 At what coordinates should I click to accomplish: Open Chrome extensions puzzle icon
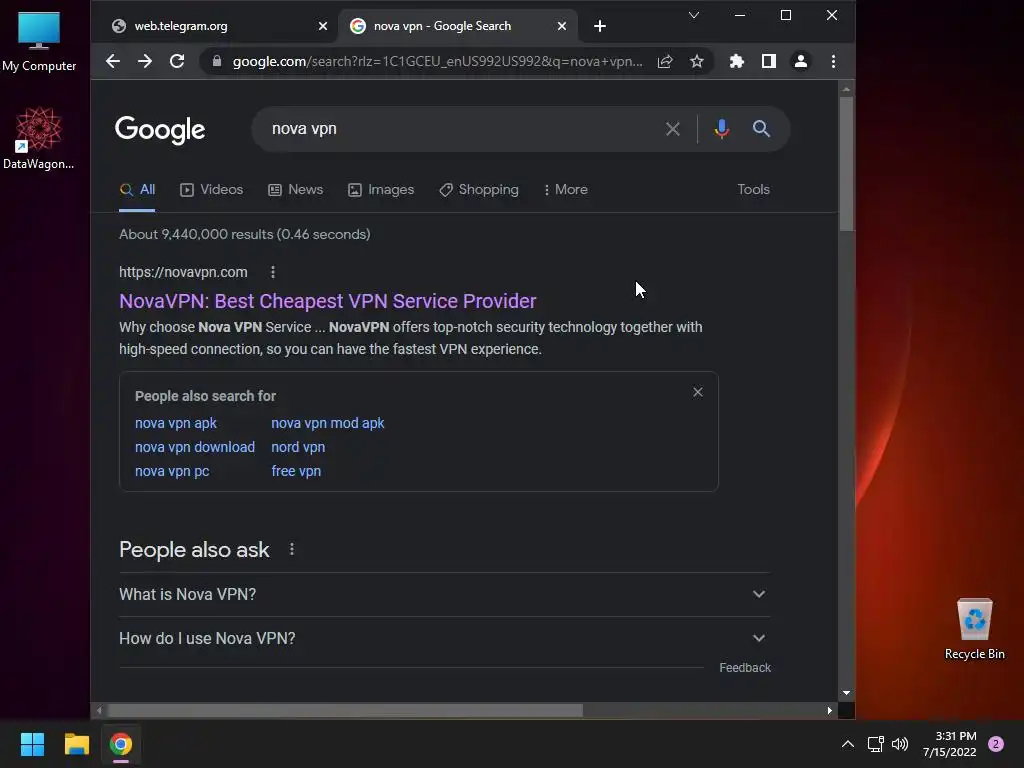coord(737,61)
